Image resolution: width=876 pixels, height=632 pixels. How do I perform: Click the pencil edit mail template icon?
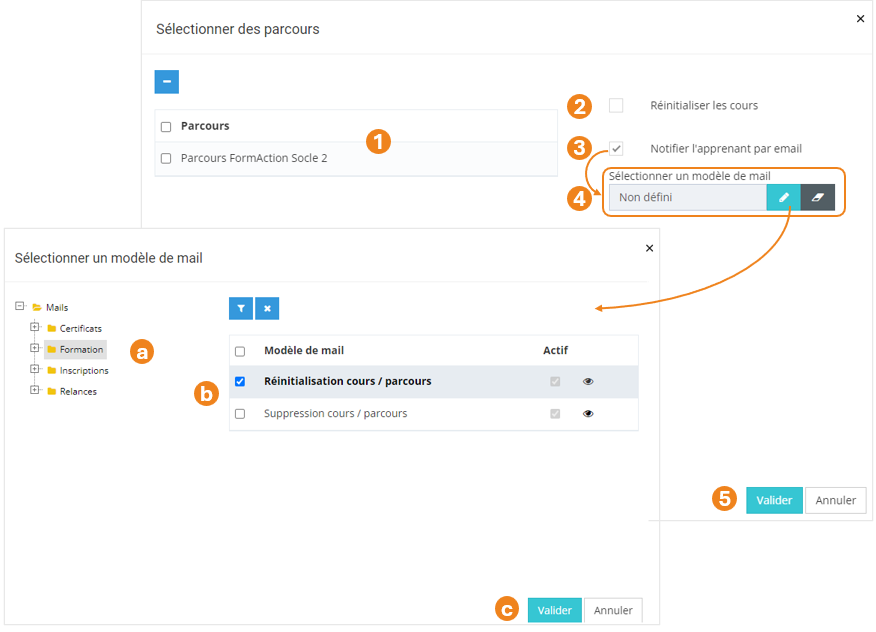point(784,198)
